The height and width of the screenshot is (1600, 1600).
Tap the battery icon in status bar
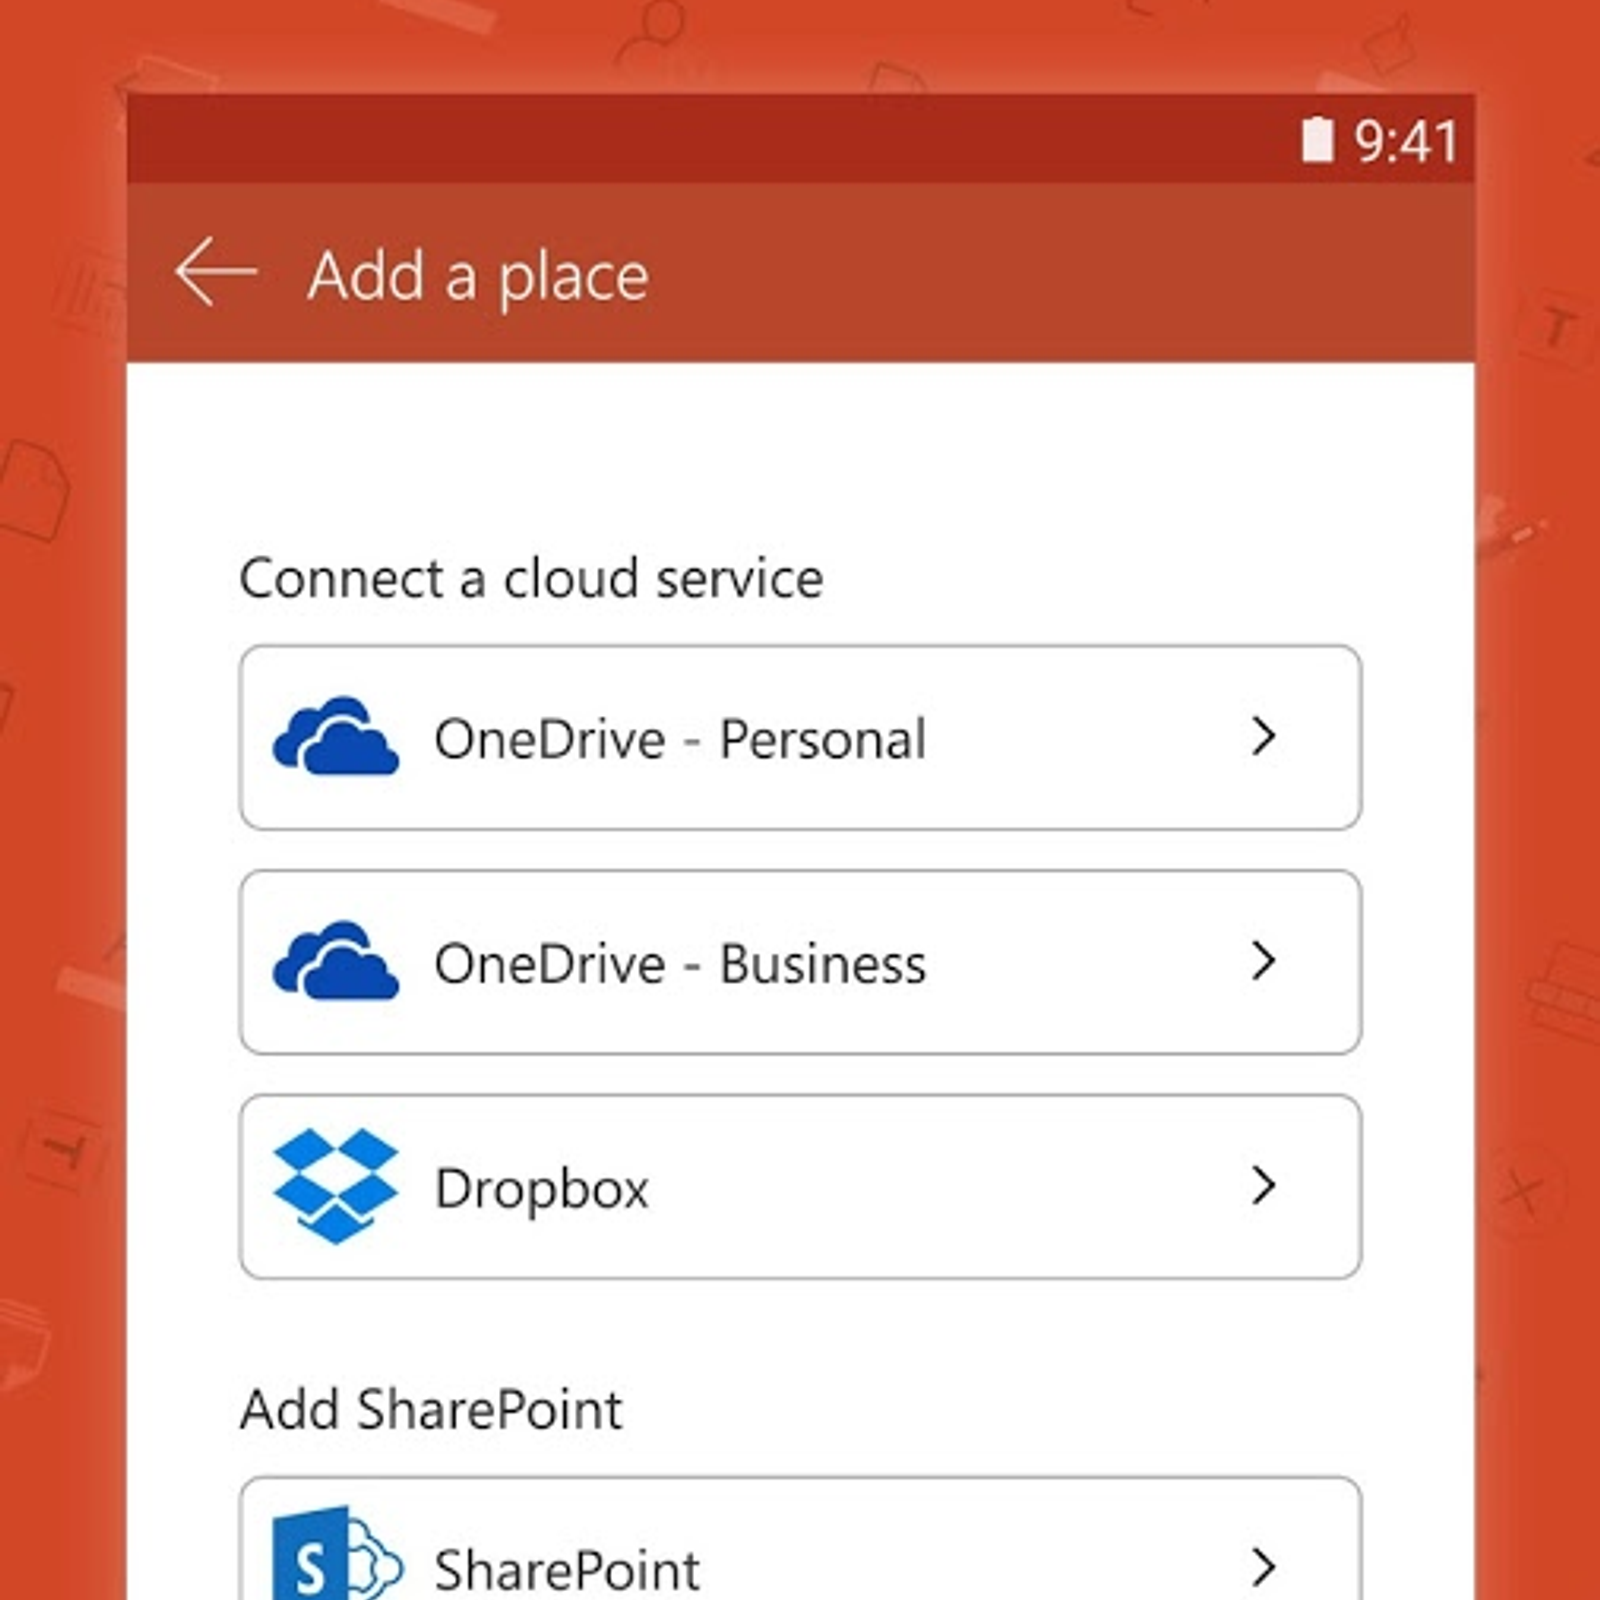pos(1318,139)
